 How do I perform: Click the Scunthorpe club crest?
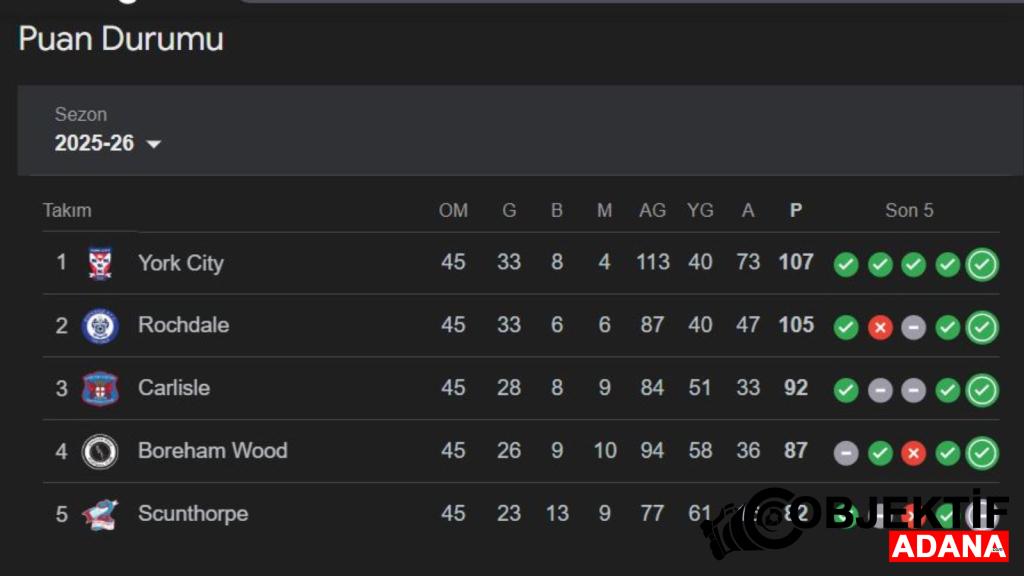pyautogui.click(x=100, y=514)
